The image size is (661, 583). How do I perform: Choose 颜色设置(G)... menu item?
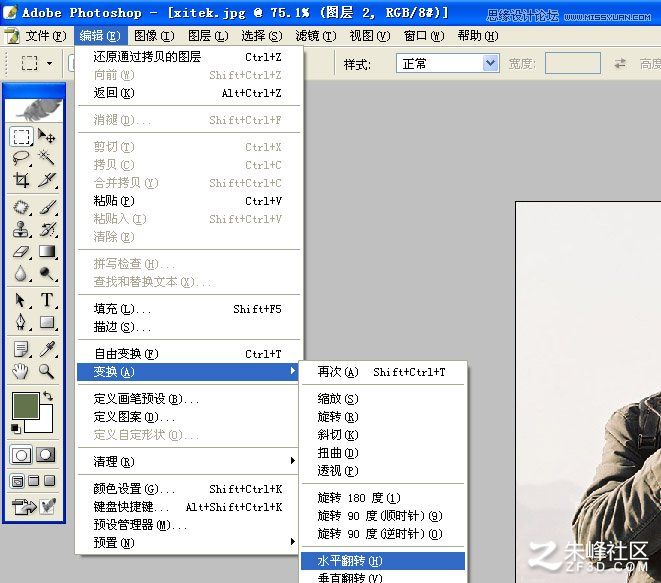187,489
